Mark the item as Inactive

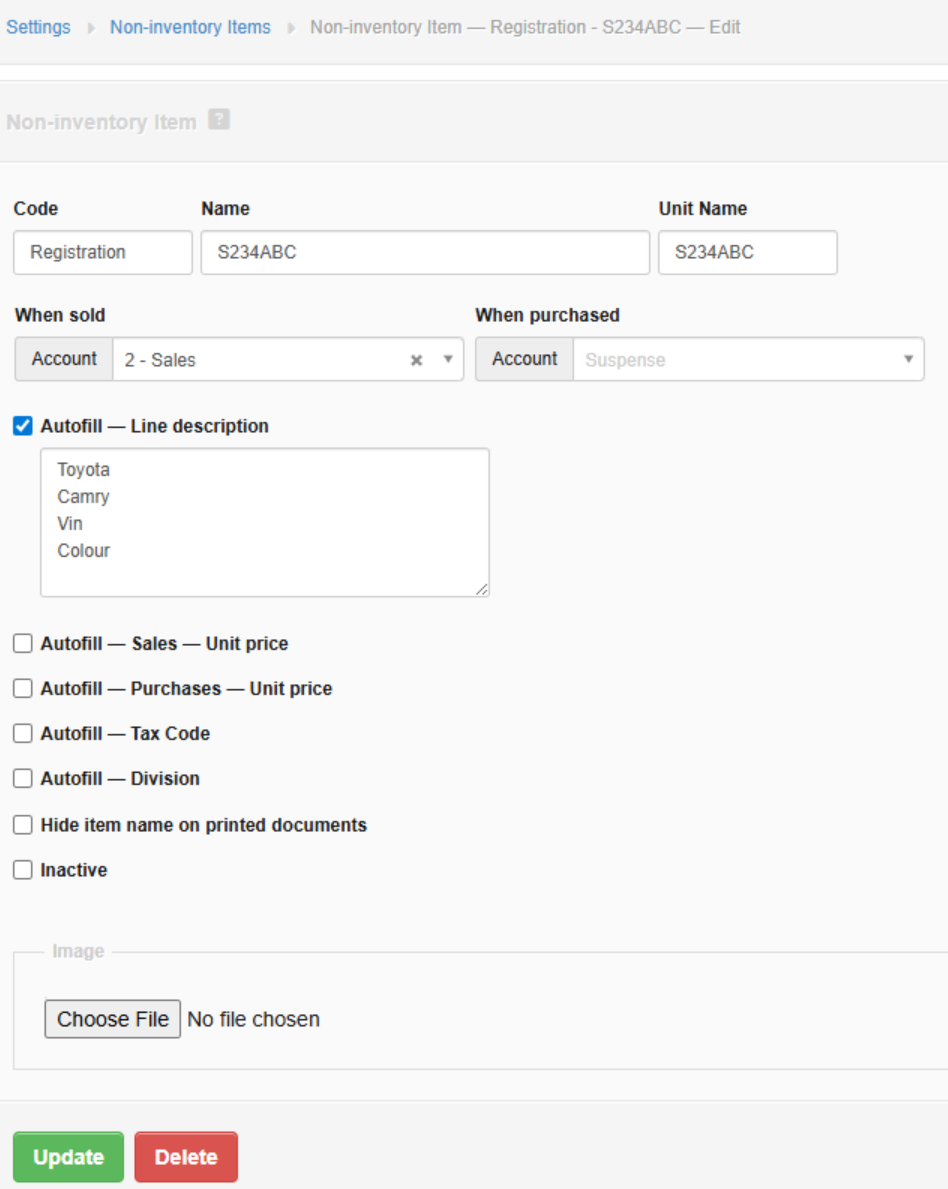[x=23, y=870]
